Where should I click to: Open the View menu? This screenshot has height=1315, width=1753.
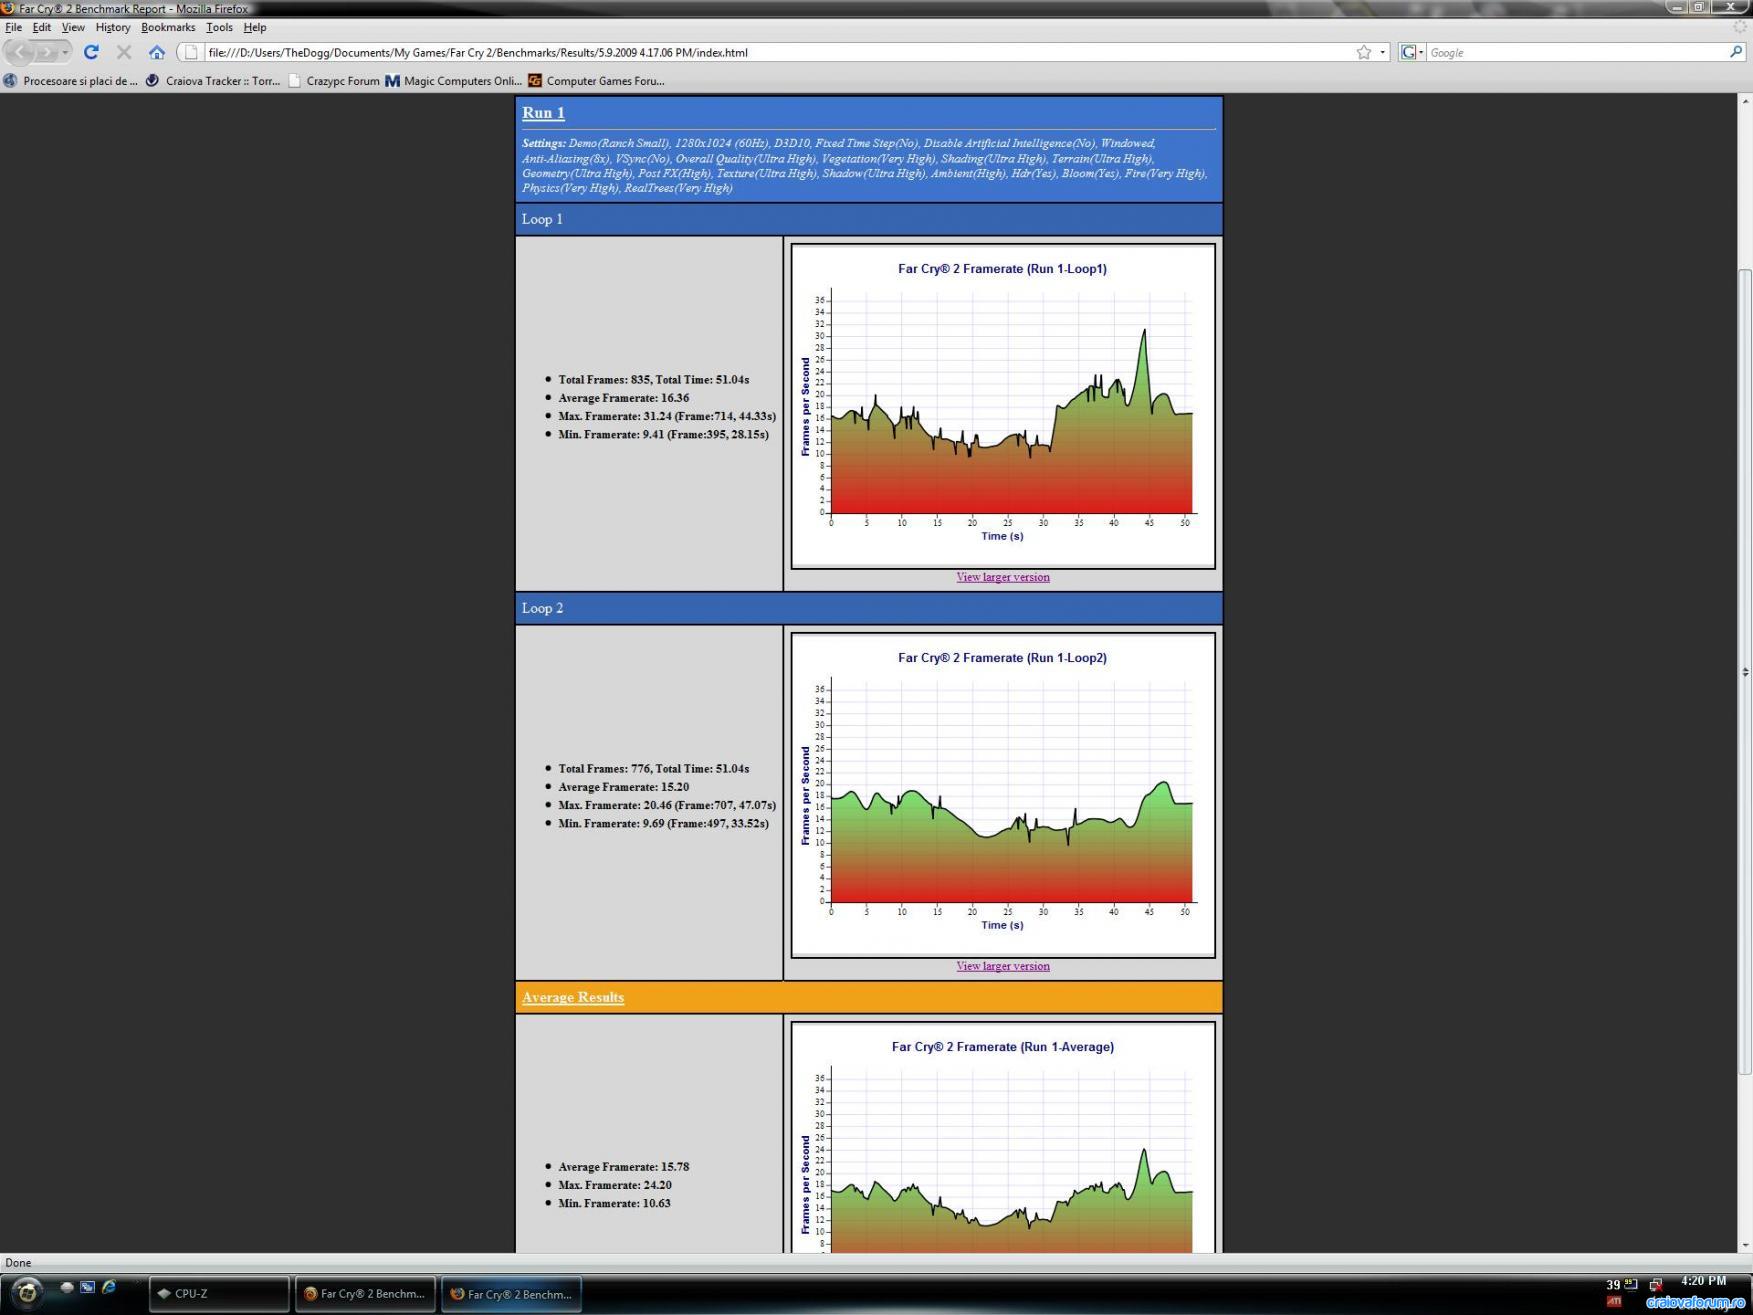click(x=73, y=27)
